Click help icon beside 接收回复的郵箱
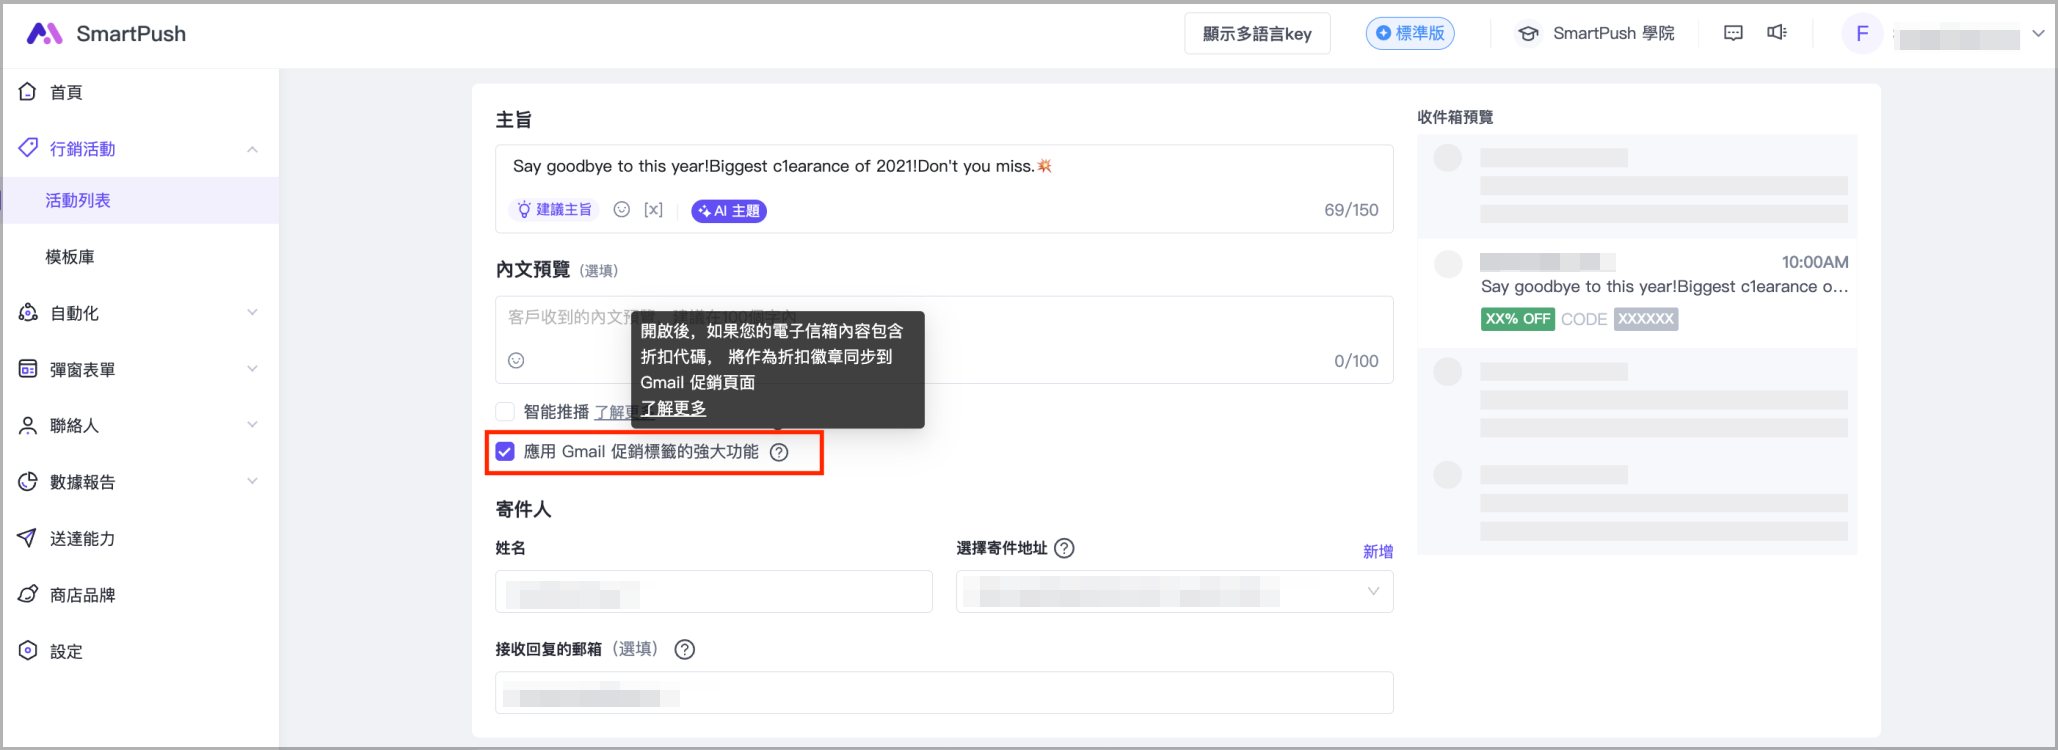The image size is (2058, 750). click(x=684, y=649)
